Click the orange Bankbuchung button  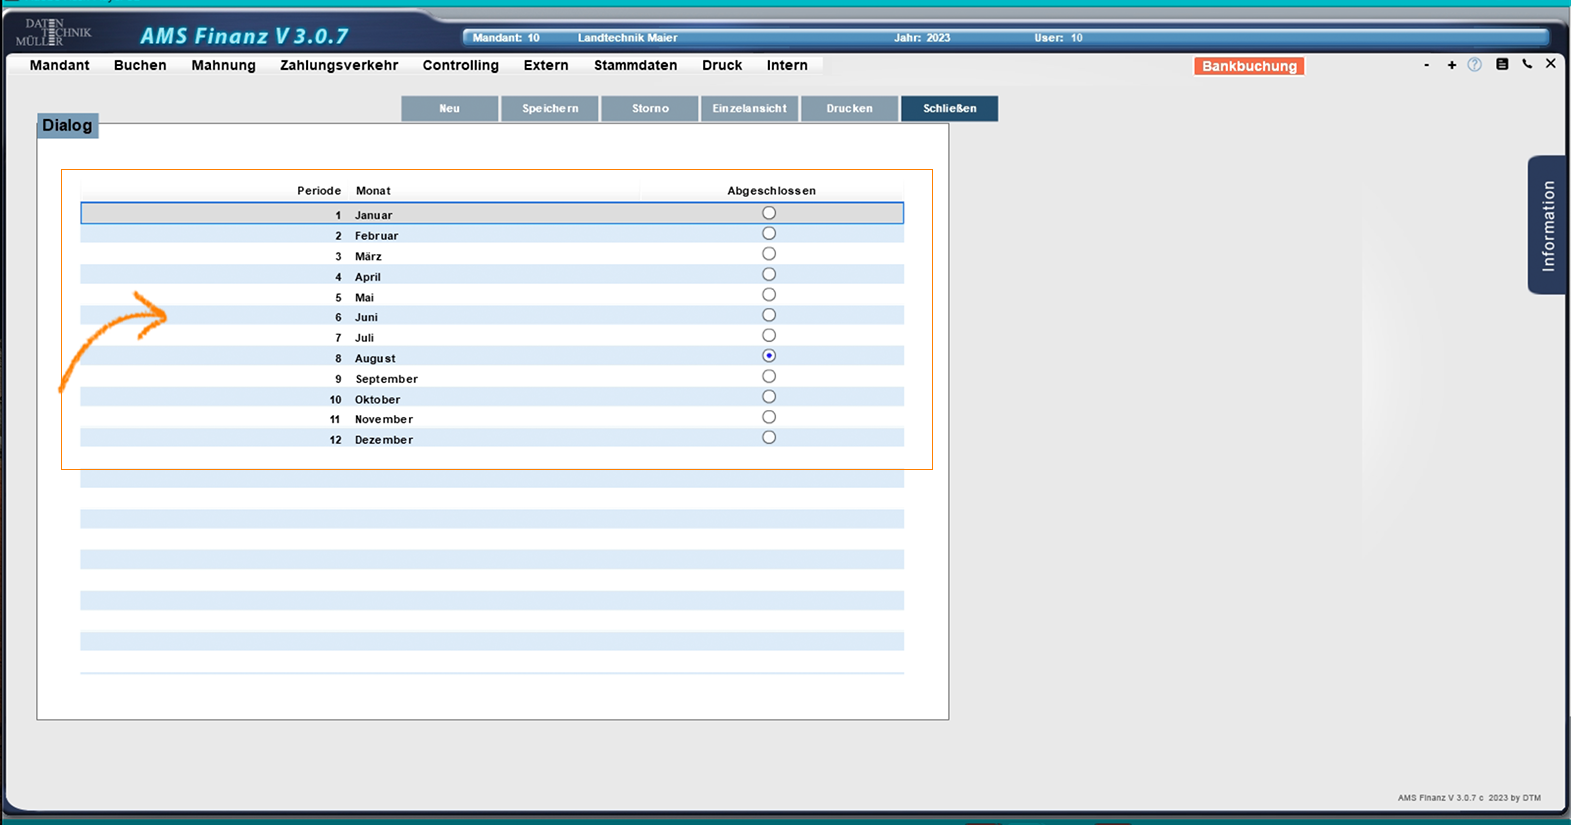tap(1249, 66)
